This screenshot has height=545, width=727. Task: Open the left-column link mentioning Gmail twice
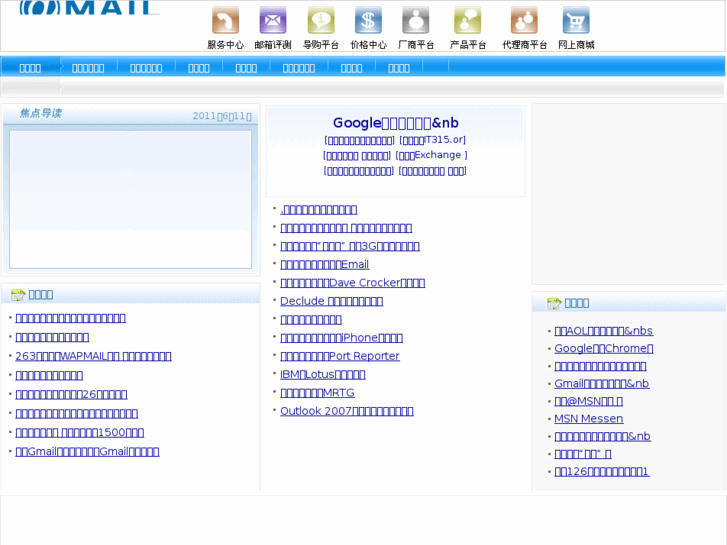[x=87, y=451]
